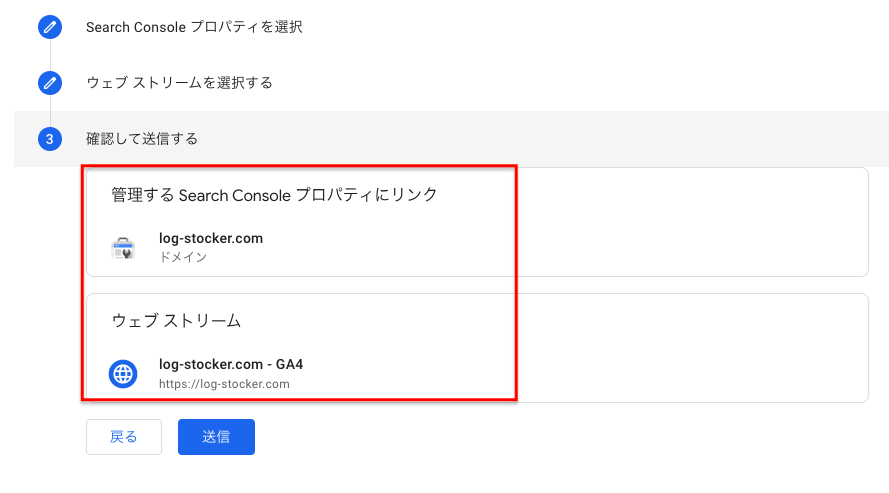Open the https://log-stocker.com stream URL
This screenshot has height=493, width=889.
click(224, 384)
